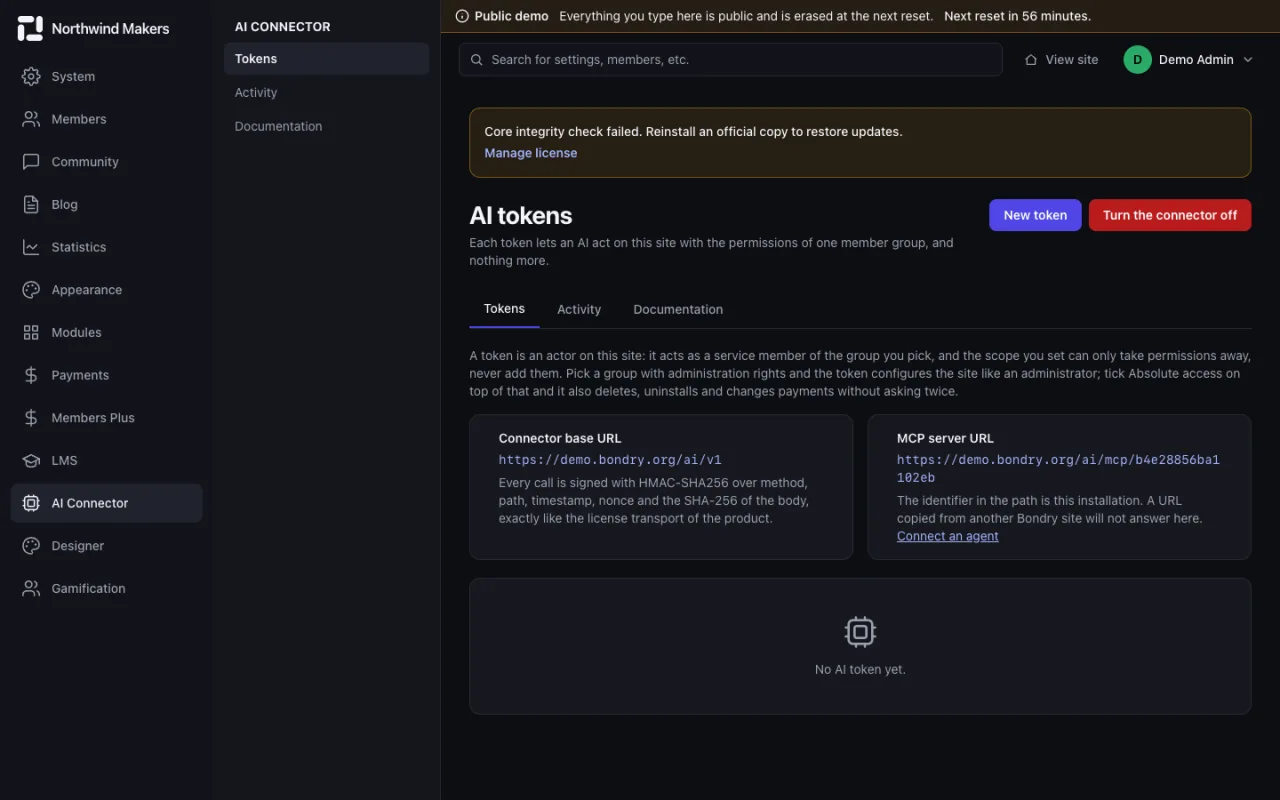The width and height of the screenshot is (1280, 800).
Task: Open Appearance via the palette icon
Action: [x=31, y=290]
